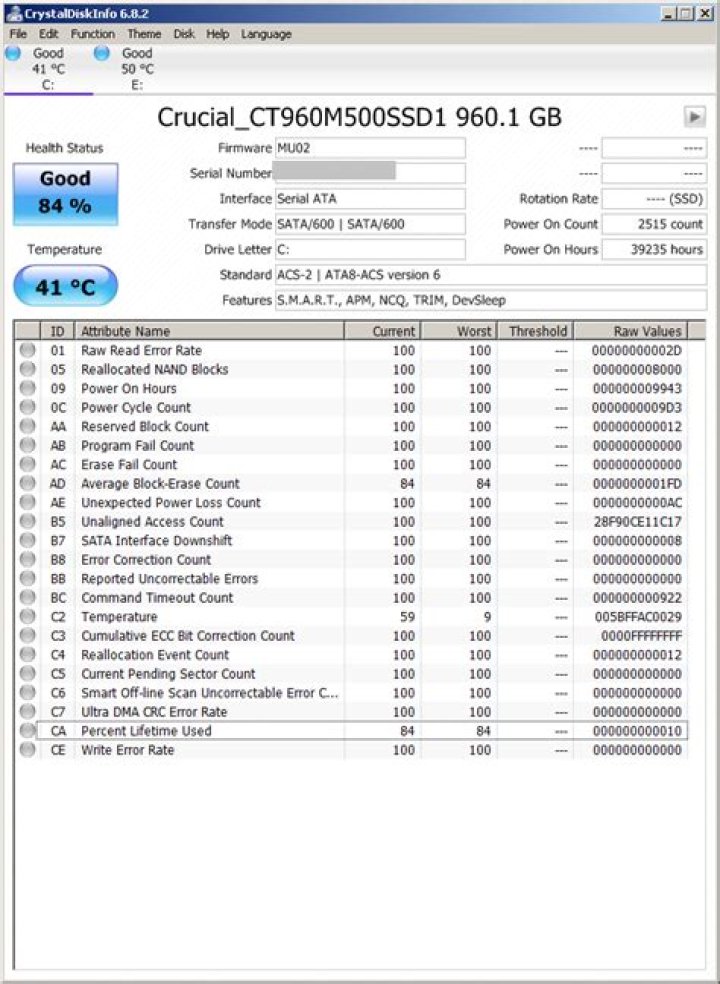Click status icon for Reserved Block Count
720x984 pixels.
click(27, 427)
